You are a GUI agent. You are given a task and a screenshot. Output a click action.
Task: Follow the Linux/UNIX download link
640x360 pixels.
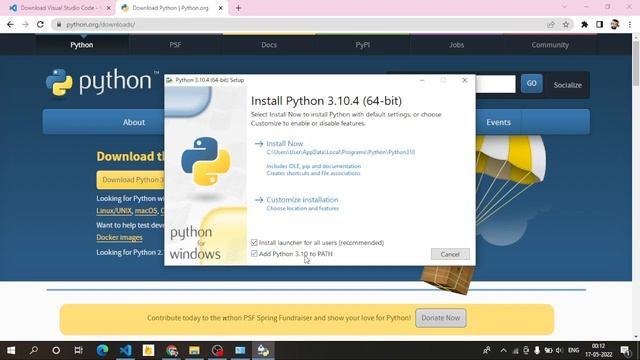click(114, 211)
